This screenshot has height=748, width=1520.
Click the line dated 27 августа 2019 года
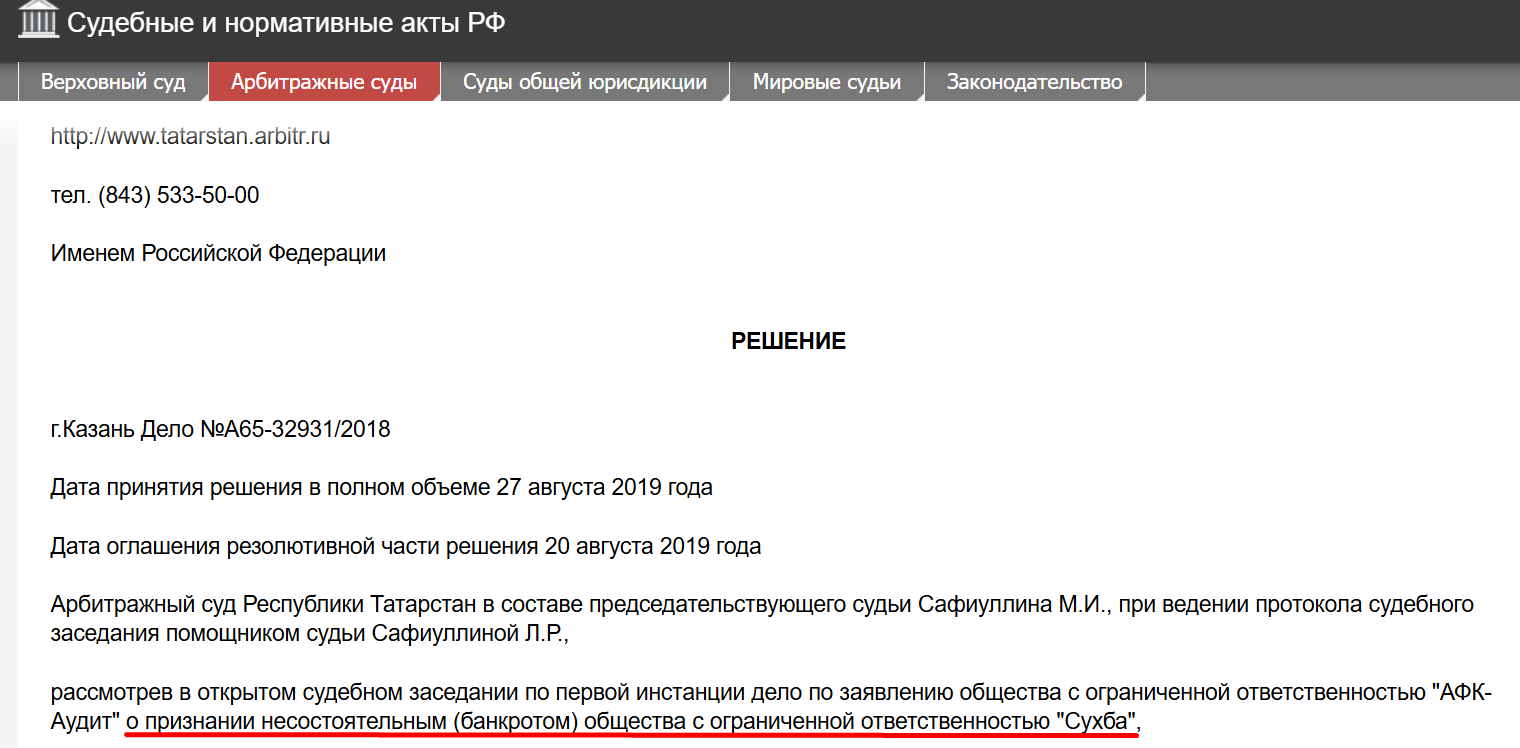click(x=382, y=488)
